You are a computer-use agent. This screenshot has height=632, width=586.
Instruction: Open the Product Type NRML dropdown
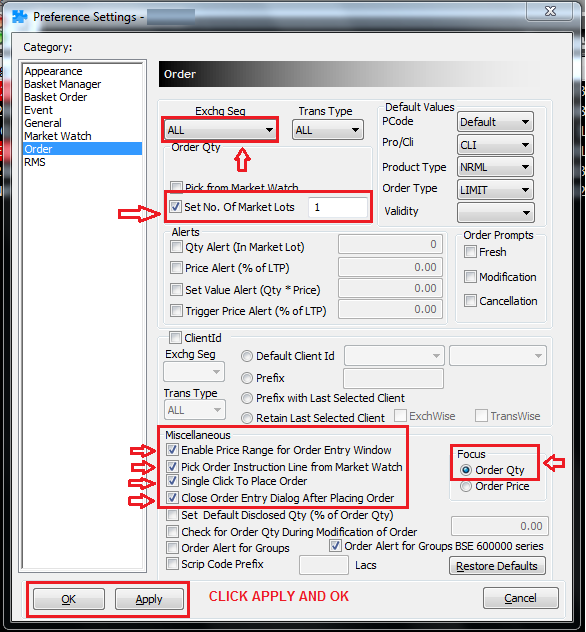pos(495,167)
